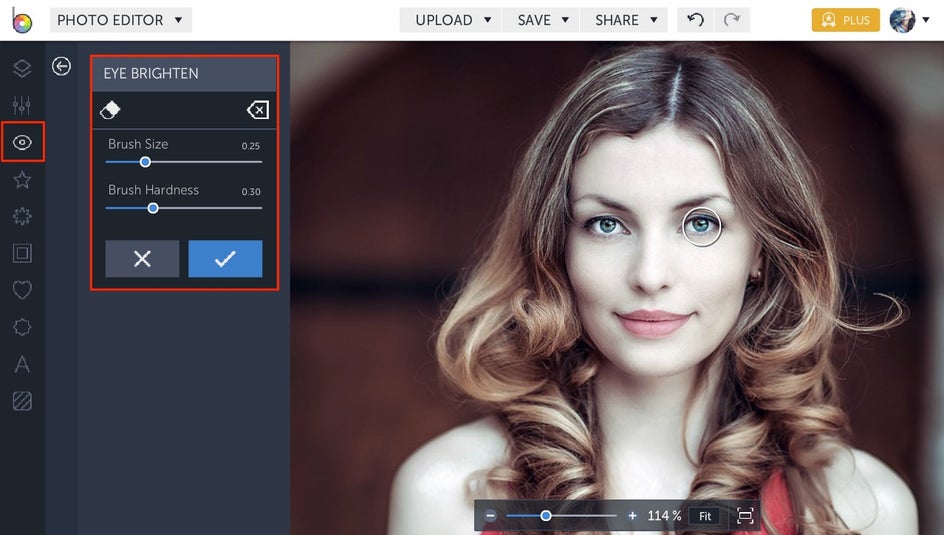Toggle the eraser mode in Eye Brighten
Screen dimensions: 944x535
(x=111, y=110)
